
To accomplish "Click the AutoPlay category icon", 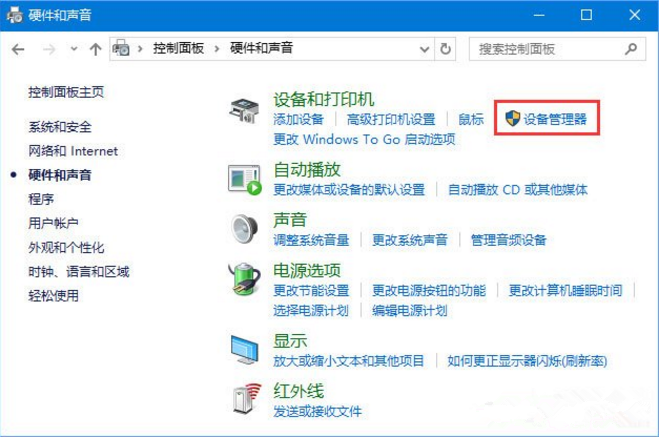I will [x=245, y=180].
